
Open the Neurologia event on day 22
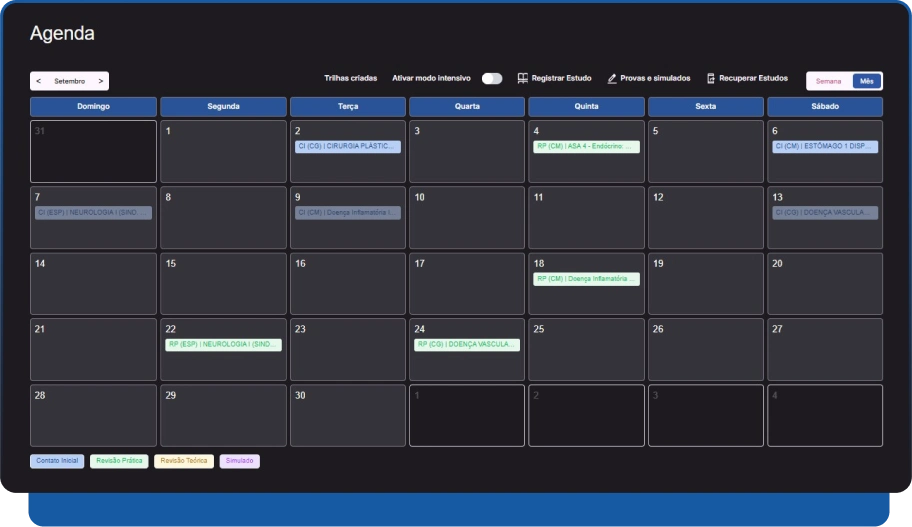click(223, 344)
